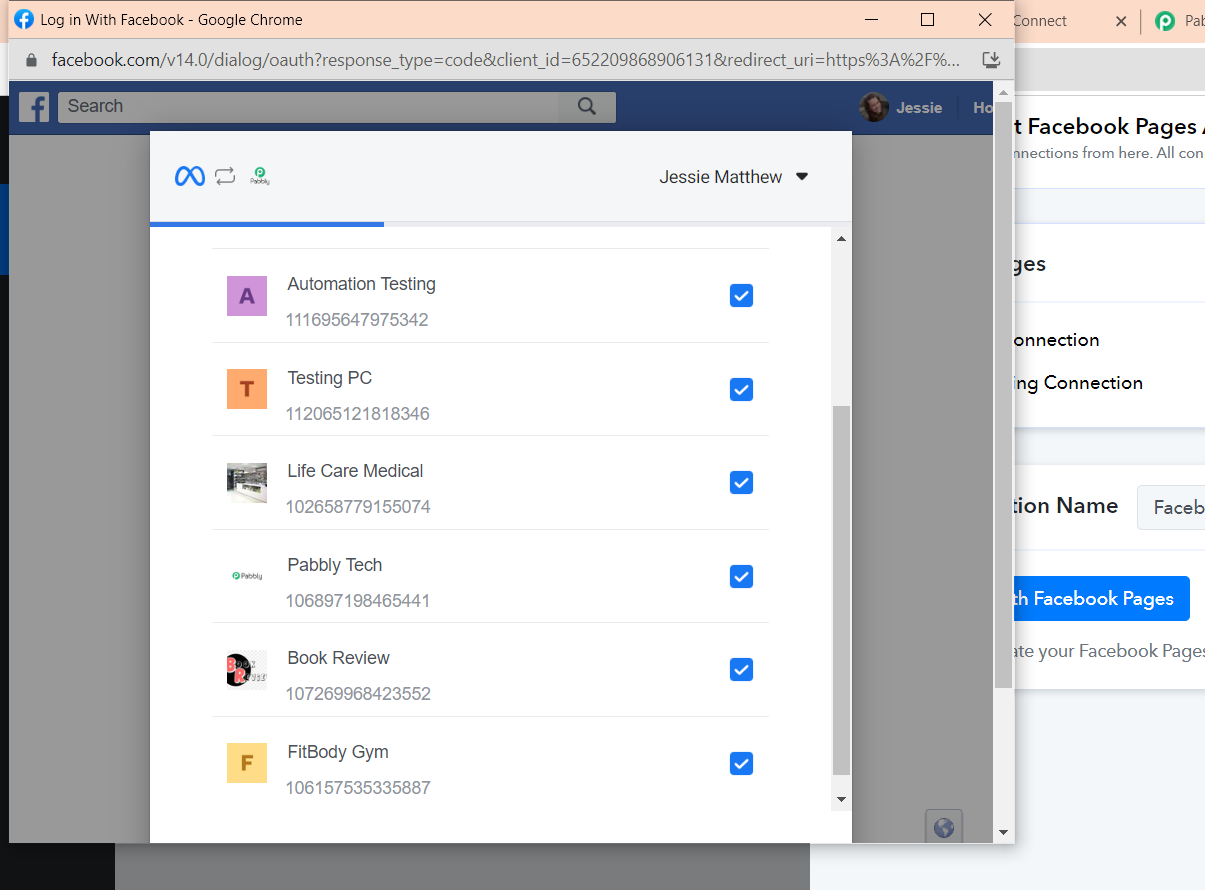Screen dimensions: 1205x890
Task: Click the page ID 112065121818346
Action: [x=358, y=414]
